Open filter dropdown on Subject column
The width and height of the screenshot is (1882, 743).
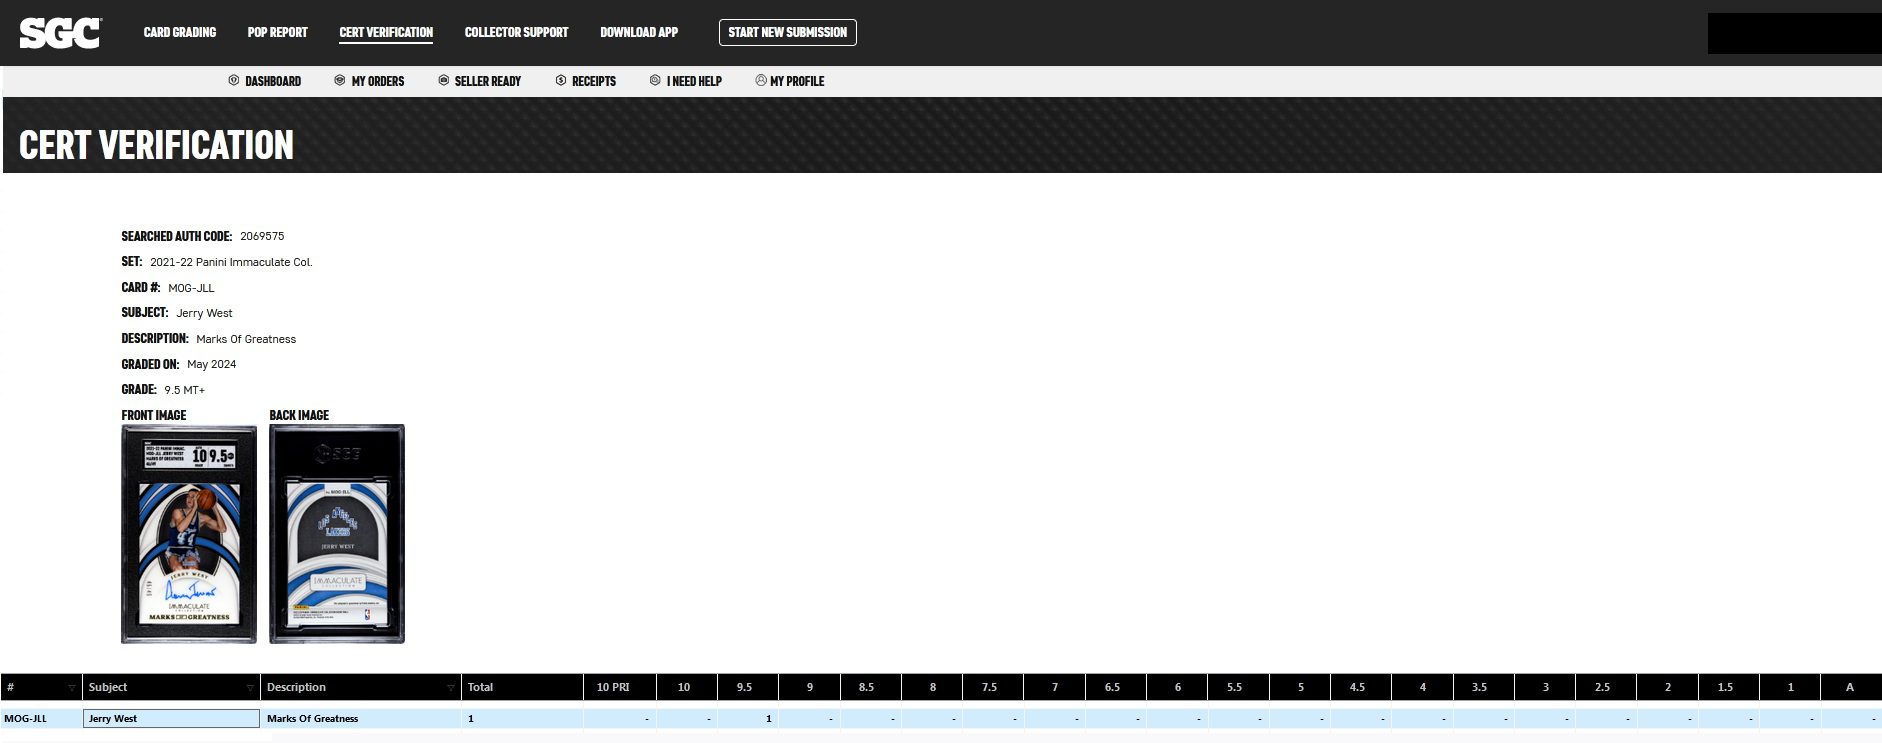coord(250,688)
